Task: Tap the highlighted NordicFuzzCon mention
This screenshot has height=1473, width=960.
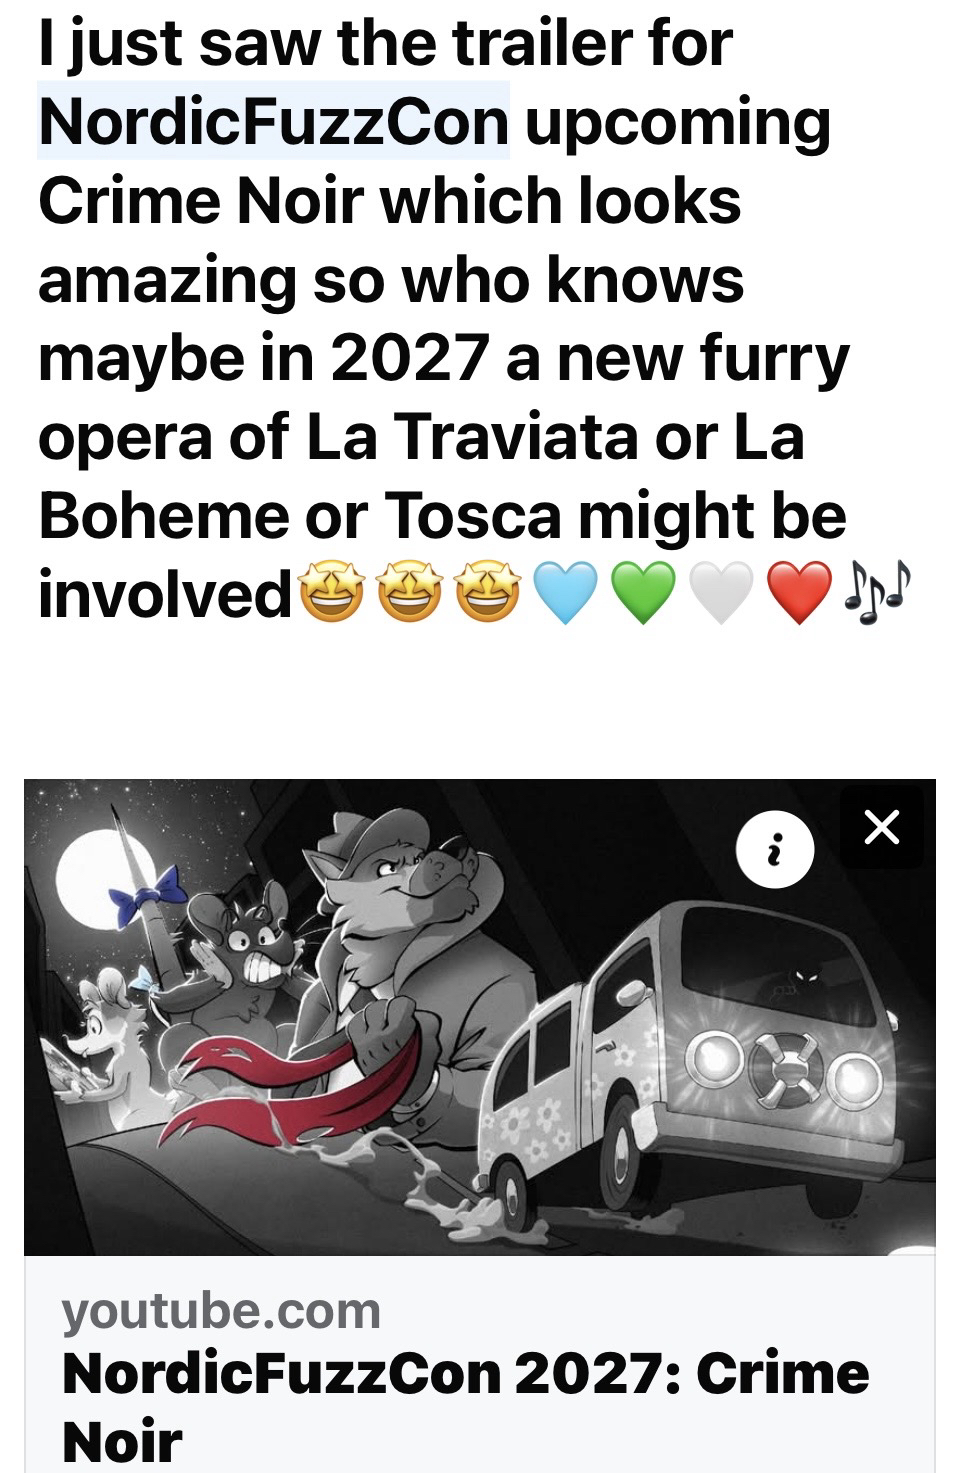Action: (273, 121)
